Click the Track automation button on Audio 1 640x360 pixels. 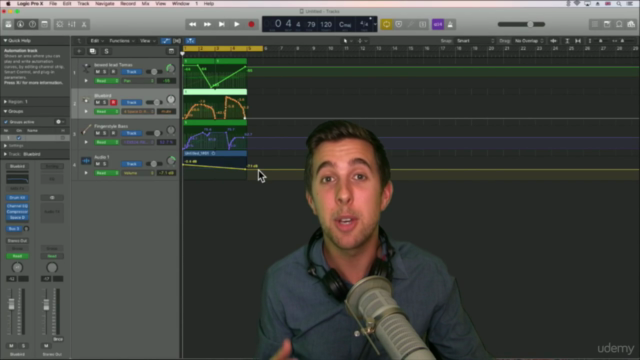131,164
